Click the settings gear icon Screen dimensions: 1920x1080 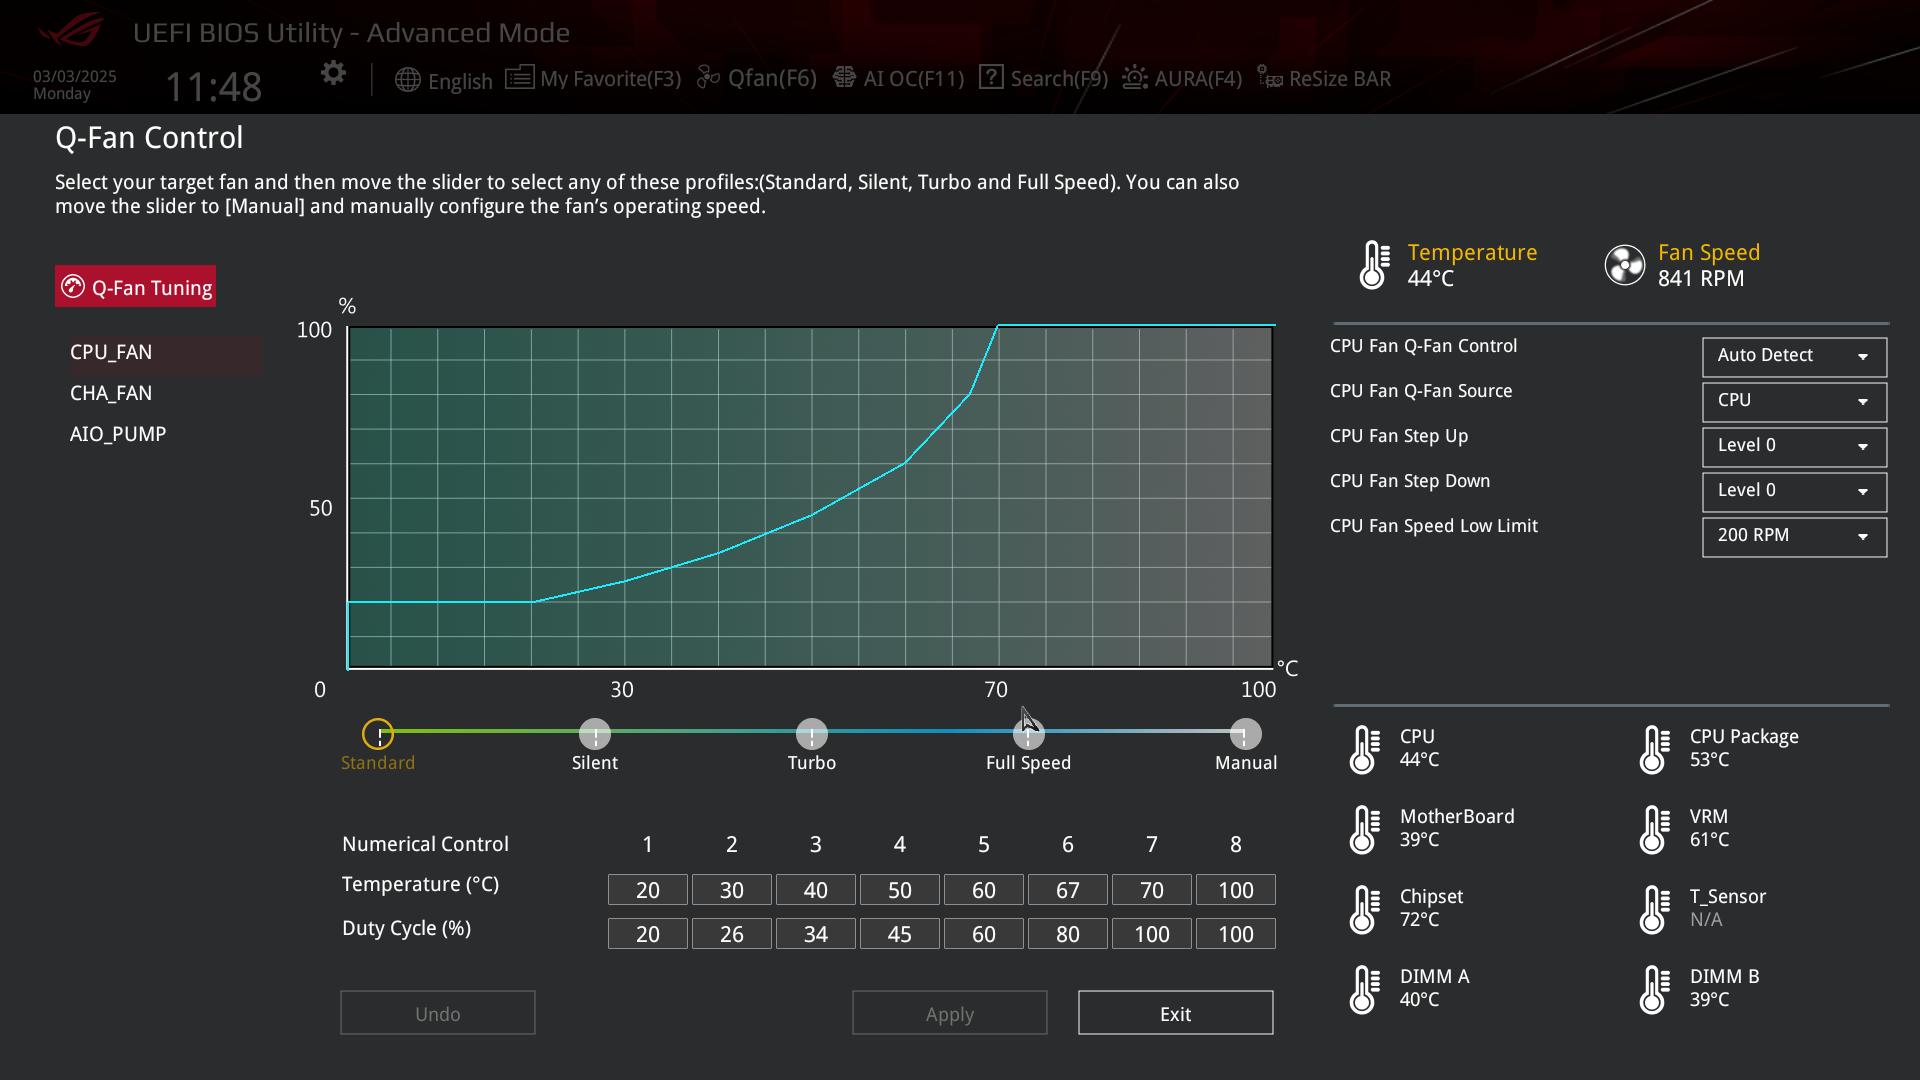[333, 73]
